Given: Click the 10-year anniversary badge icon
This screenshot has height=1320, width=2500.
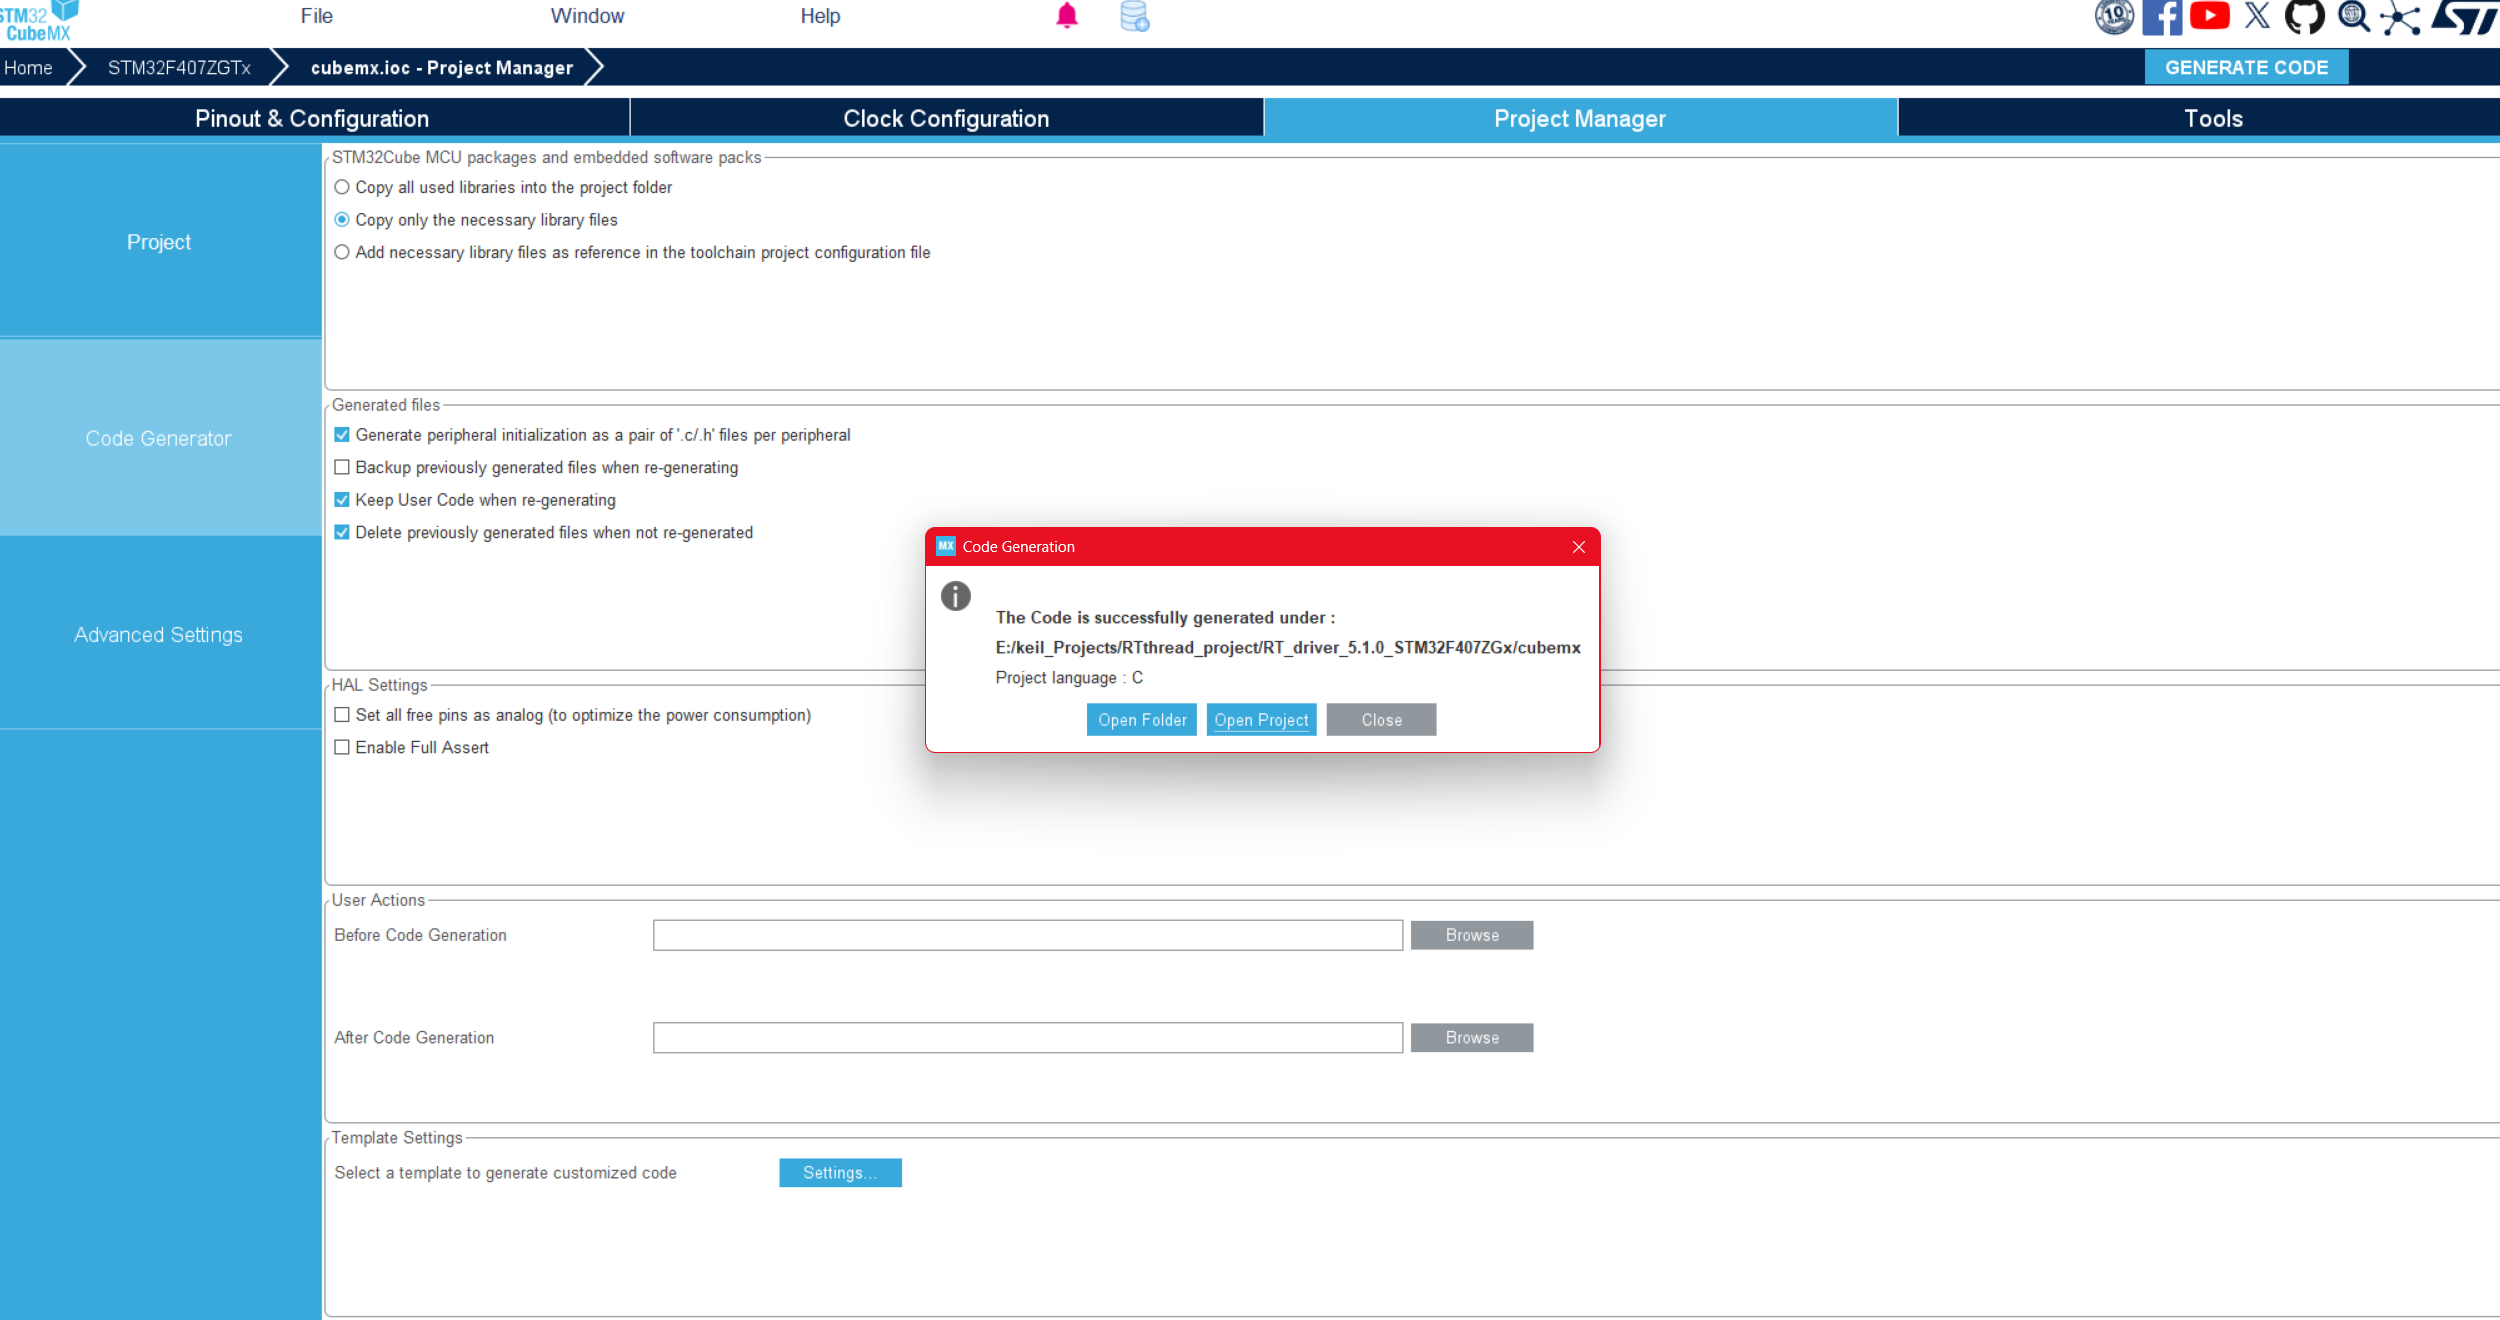Looking at the screenshot, I should 2114,17.
